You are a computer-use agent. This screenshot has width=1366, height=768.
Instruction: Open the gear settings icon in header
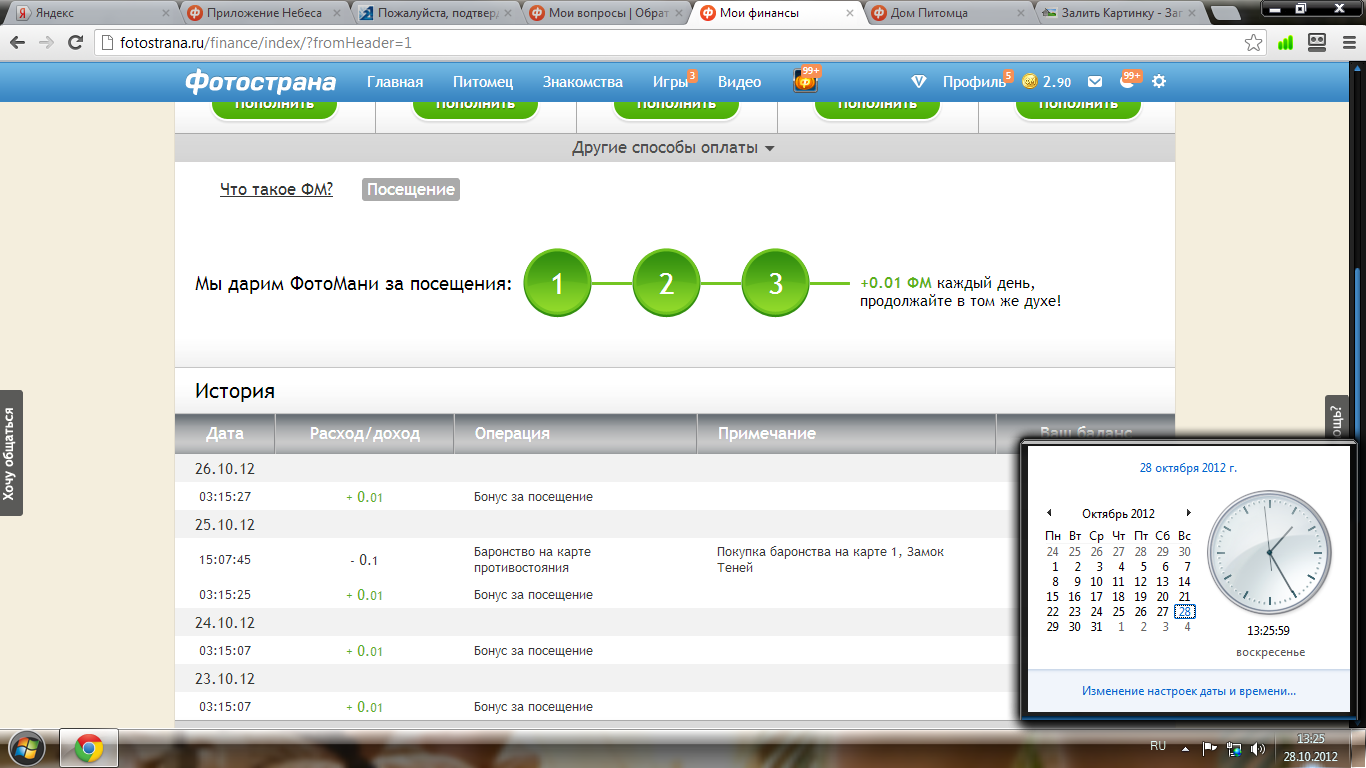(x=1159, y=82)
